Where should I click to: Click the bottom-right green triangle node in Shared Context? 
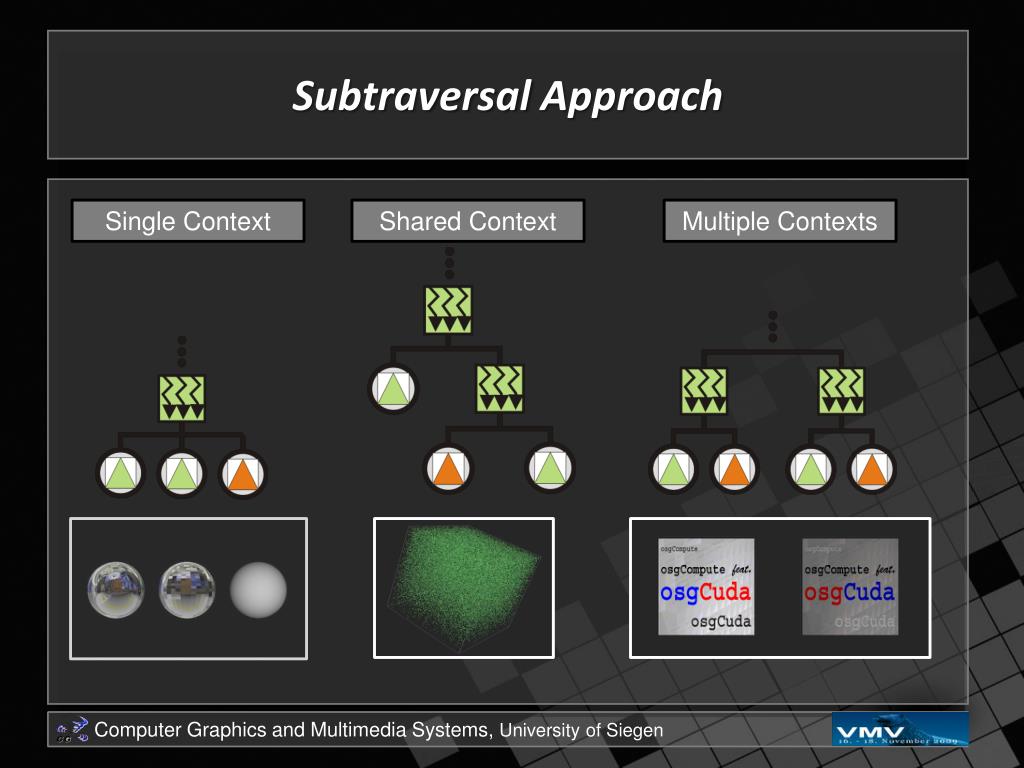click(x=550, y=468)
